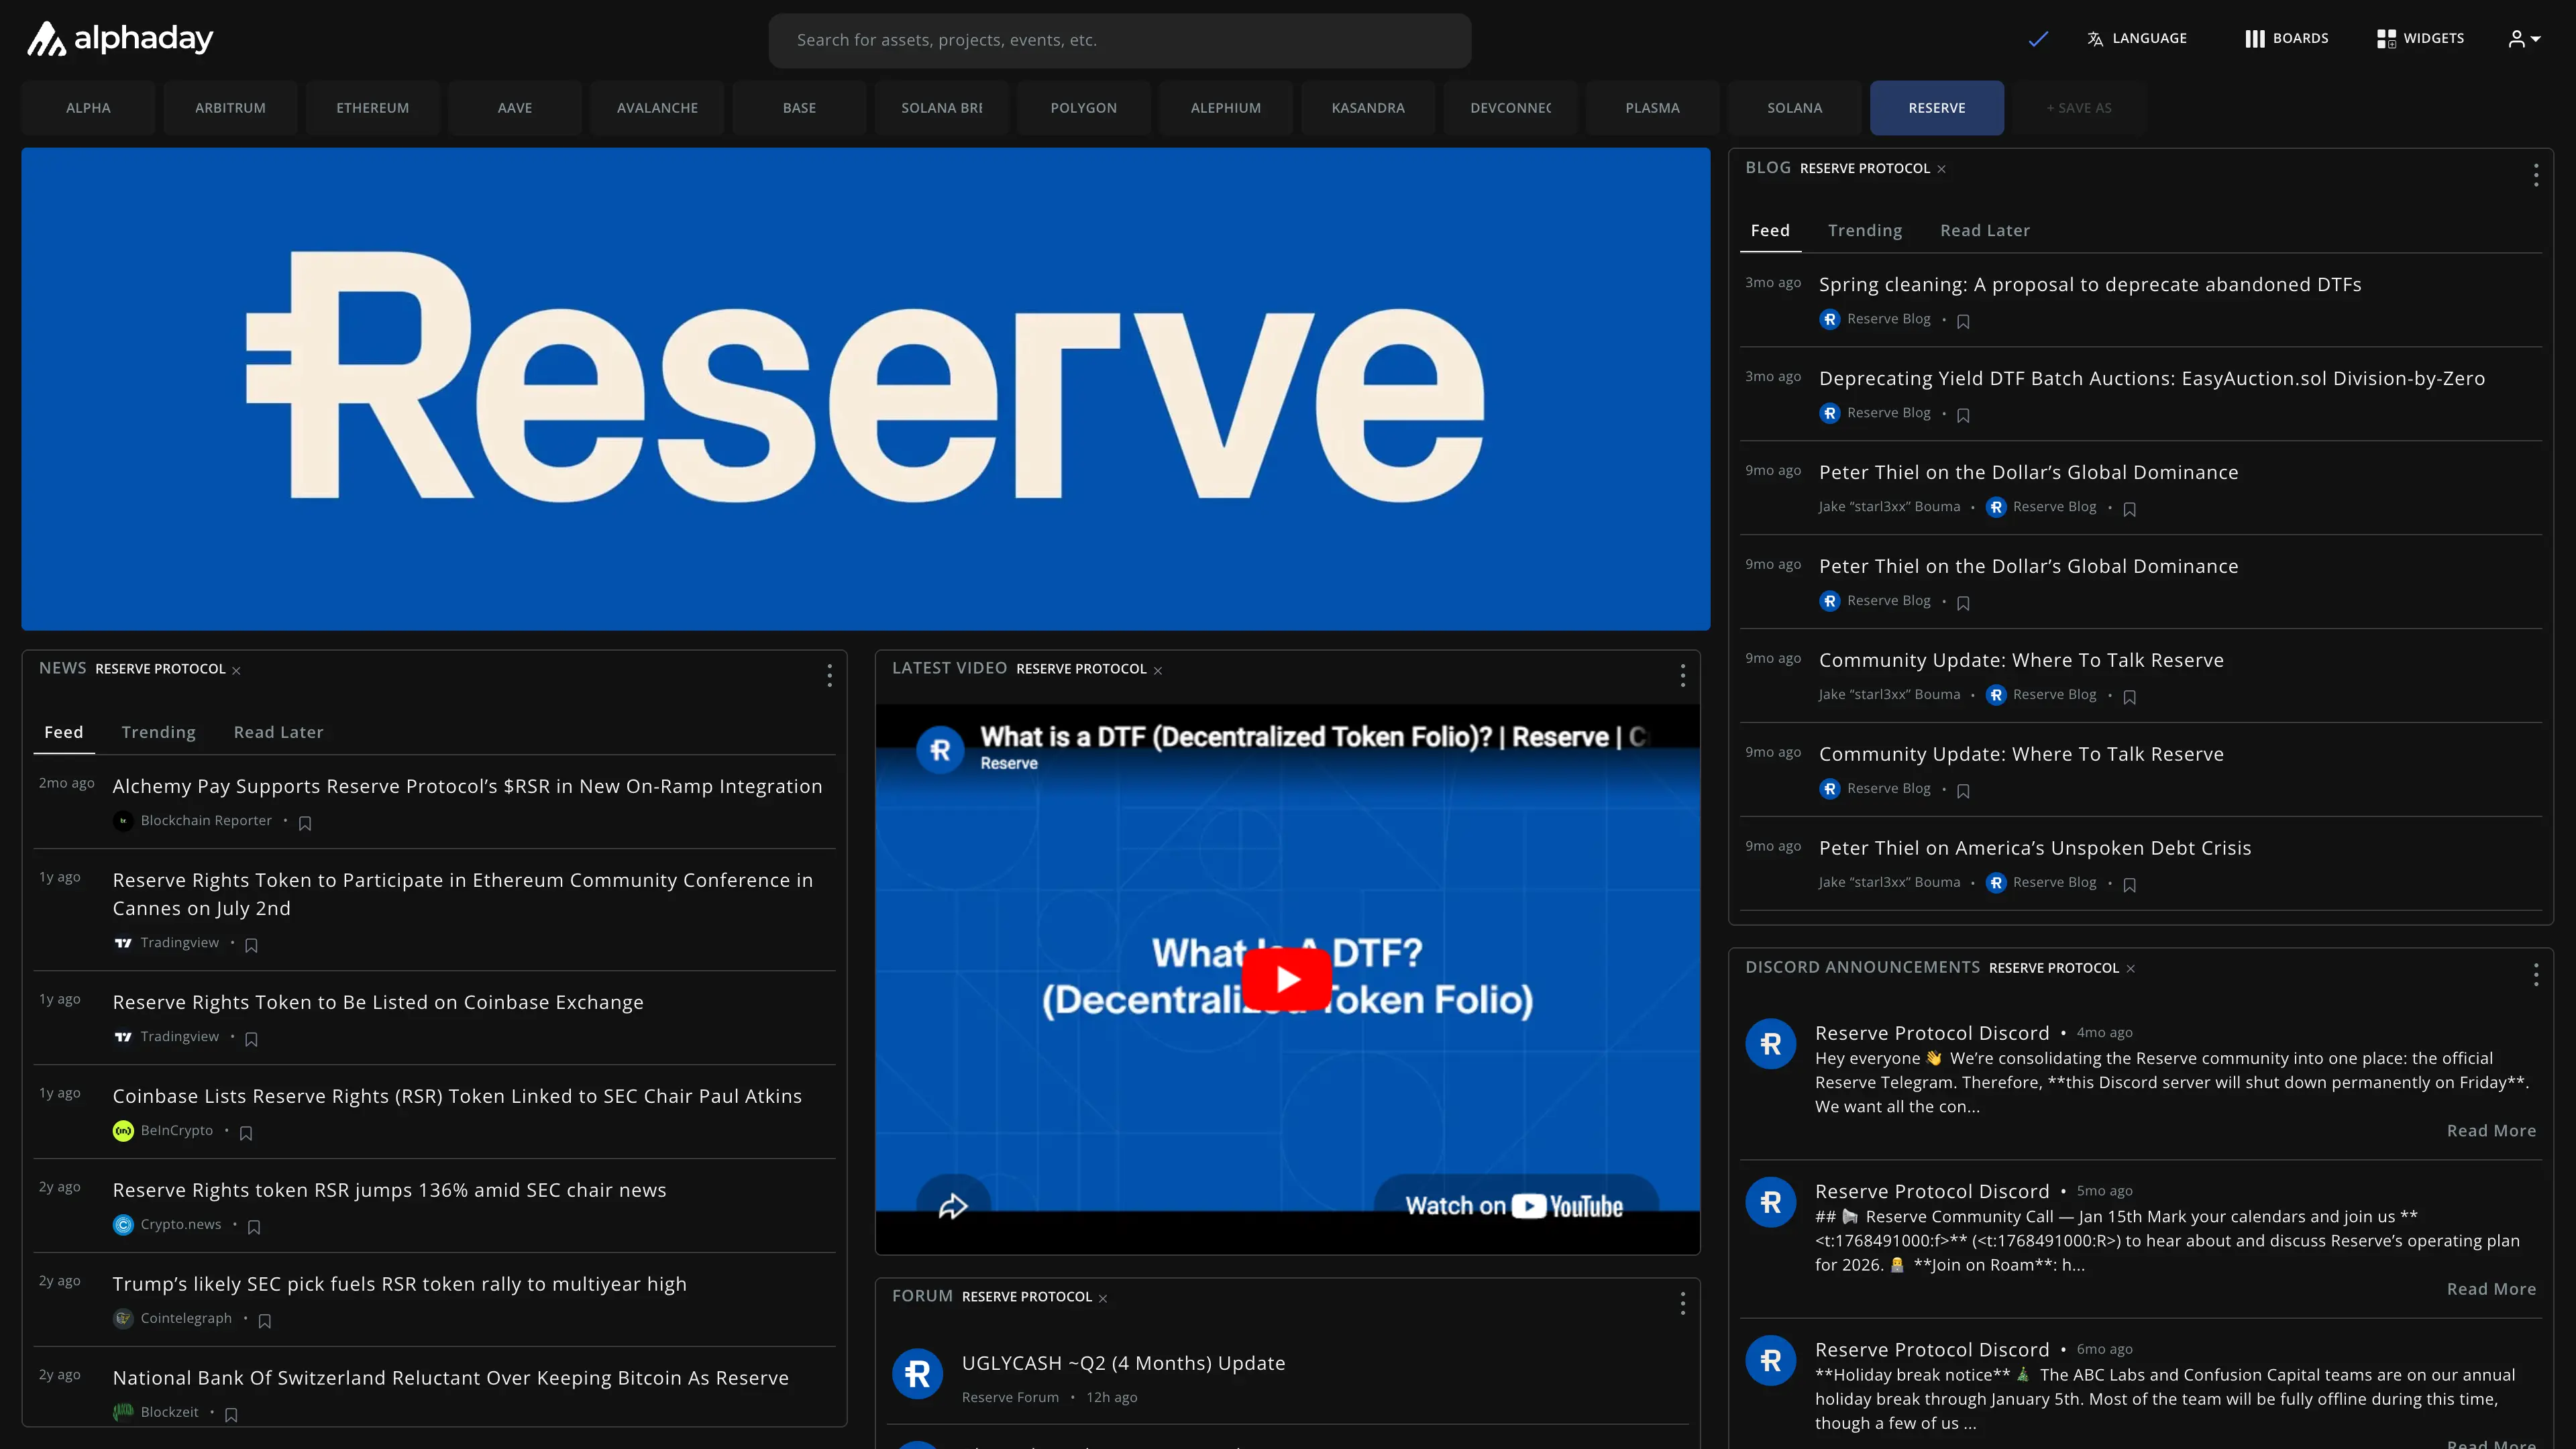This screenshot has height=1449, width=2576.
Task: Bookmark the BeInCrypto Coinbase Lists RSR article
Action: [x=246, y=1133]
